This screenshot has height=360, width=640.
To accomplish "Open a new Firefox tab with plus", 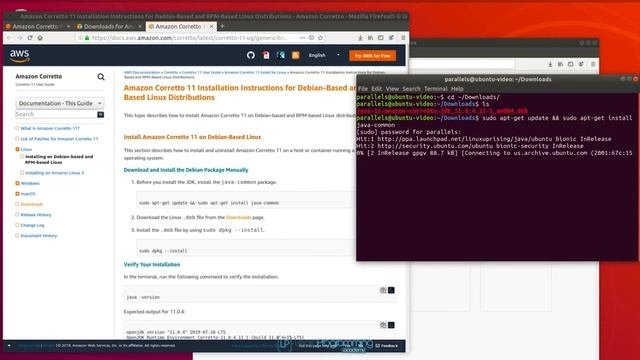I will click(x=222, y=26).
